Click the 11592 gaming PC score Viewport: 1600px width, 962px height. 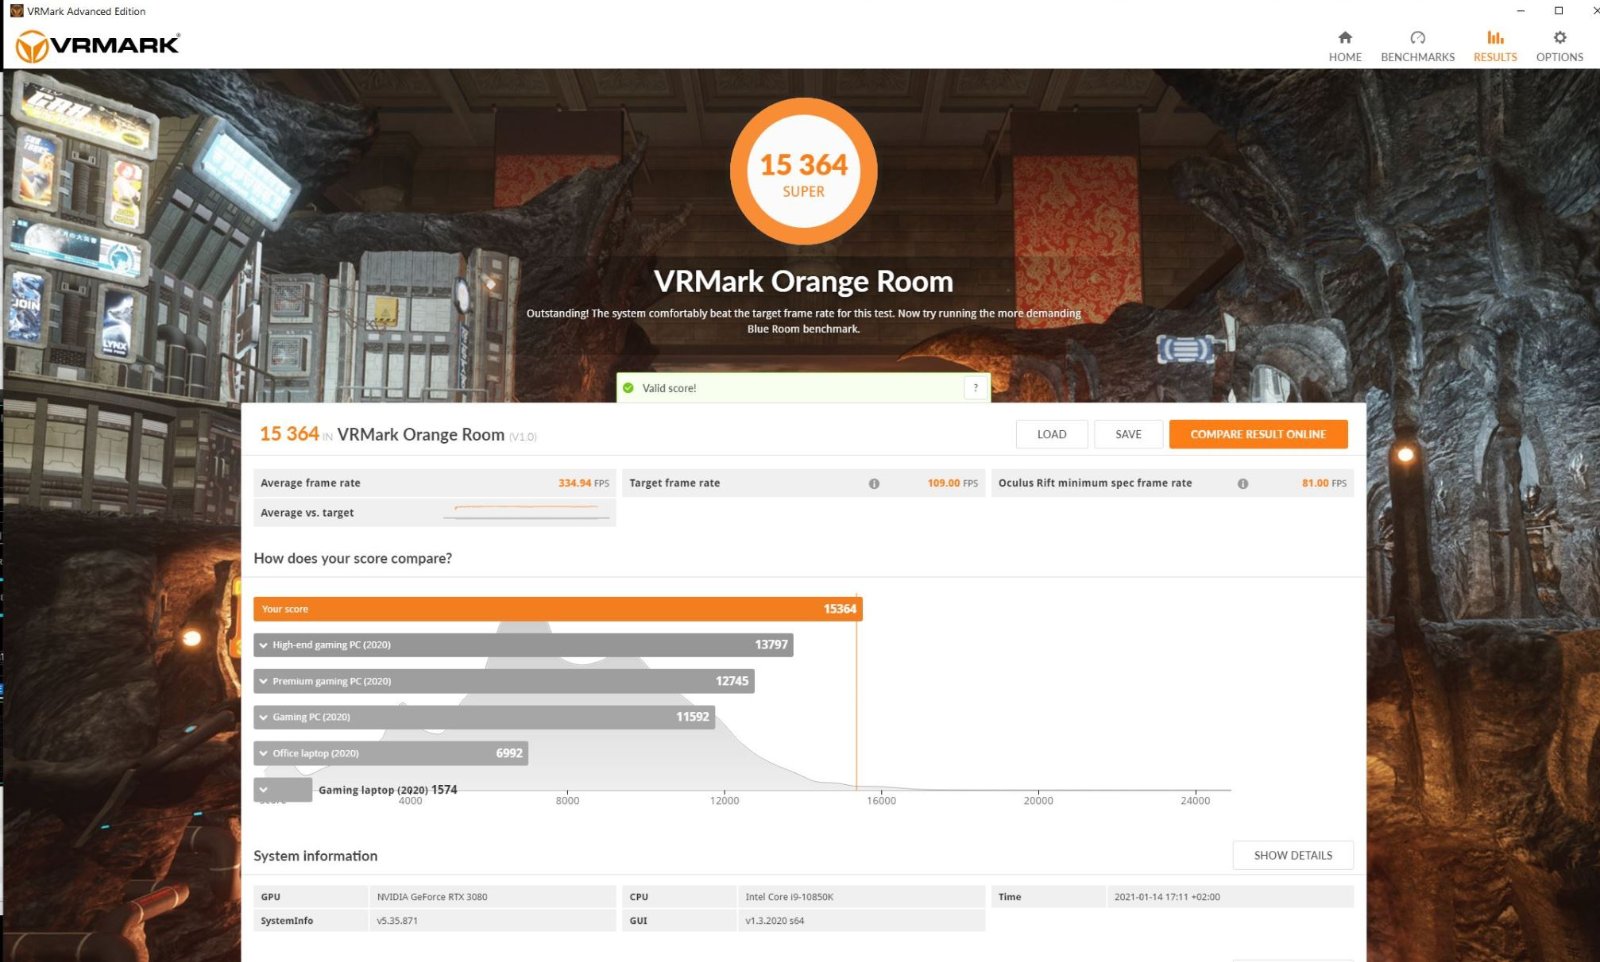click(x=692, y=717)
